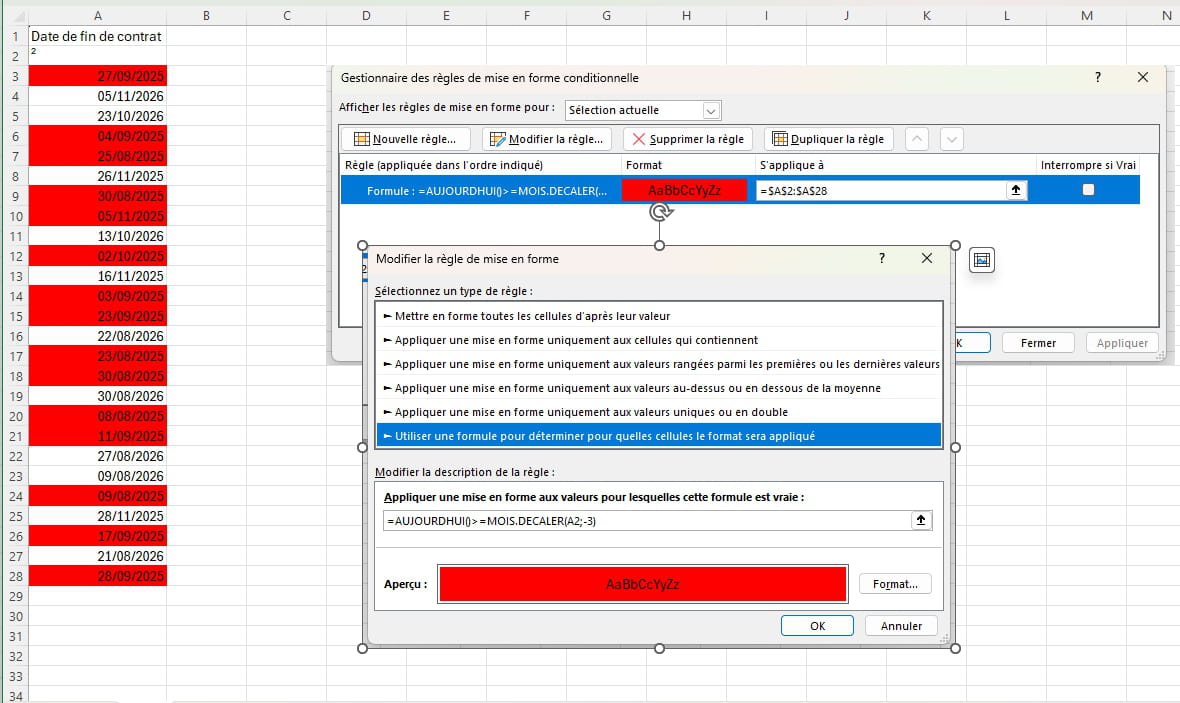This screenshot has height=703, width=1180.
Task: Click Annuler in Modifier la règle
Action: click(902, 626)
